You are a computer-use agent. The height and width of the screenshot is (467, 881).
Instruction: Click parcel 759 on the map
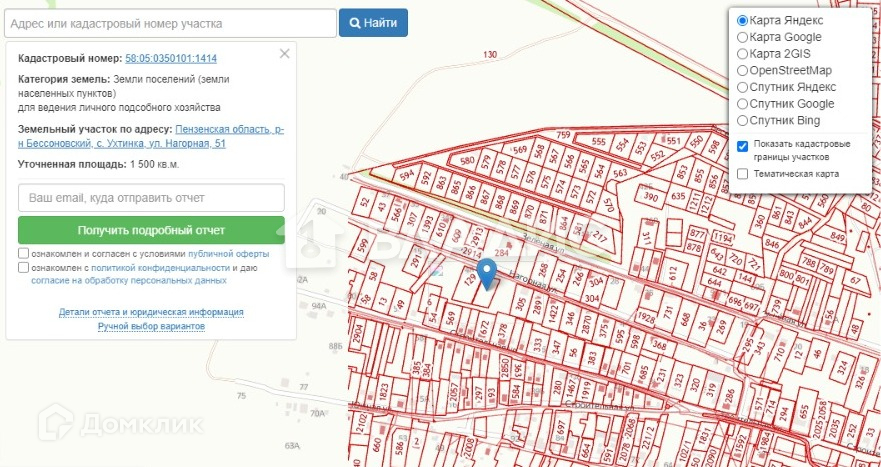pos(563,135)
